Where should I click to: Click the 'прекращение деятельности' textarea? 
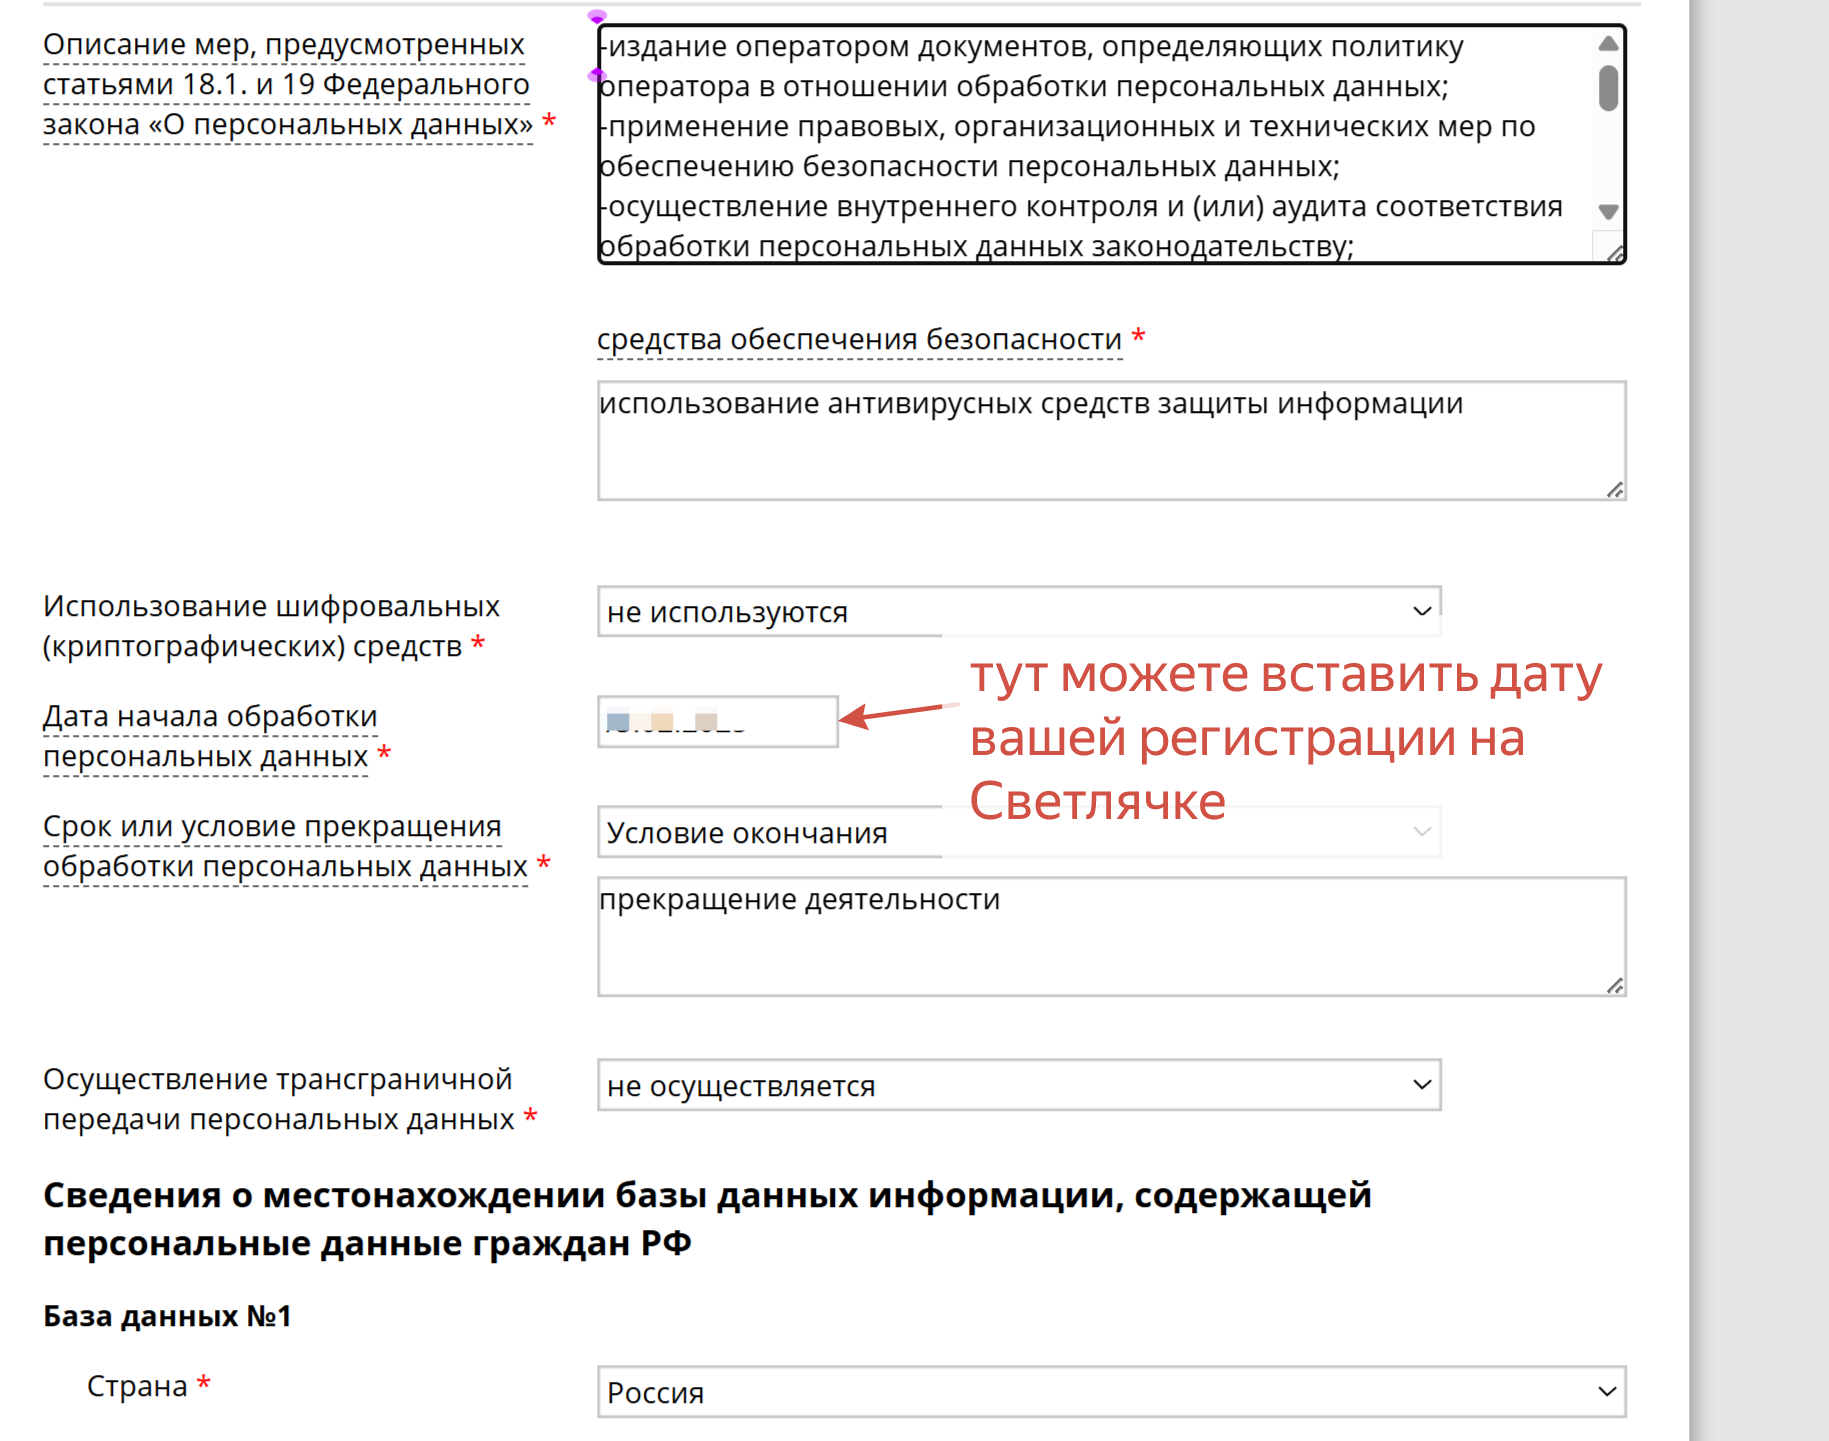click(1110, 937)
